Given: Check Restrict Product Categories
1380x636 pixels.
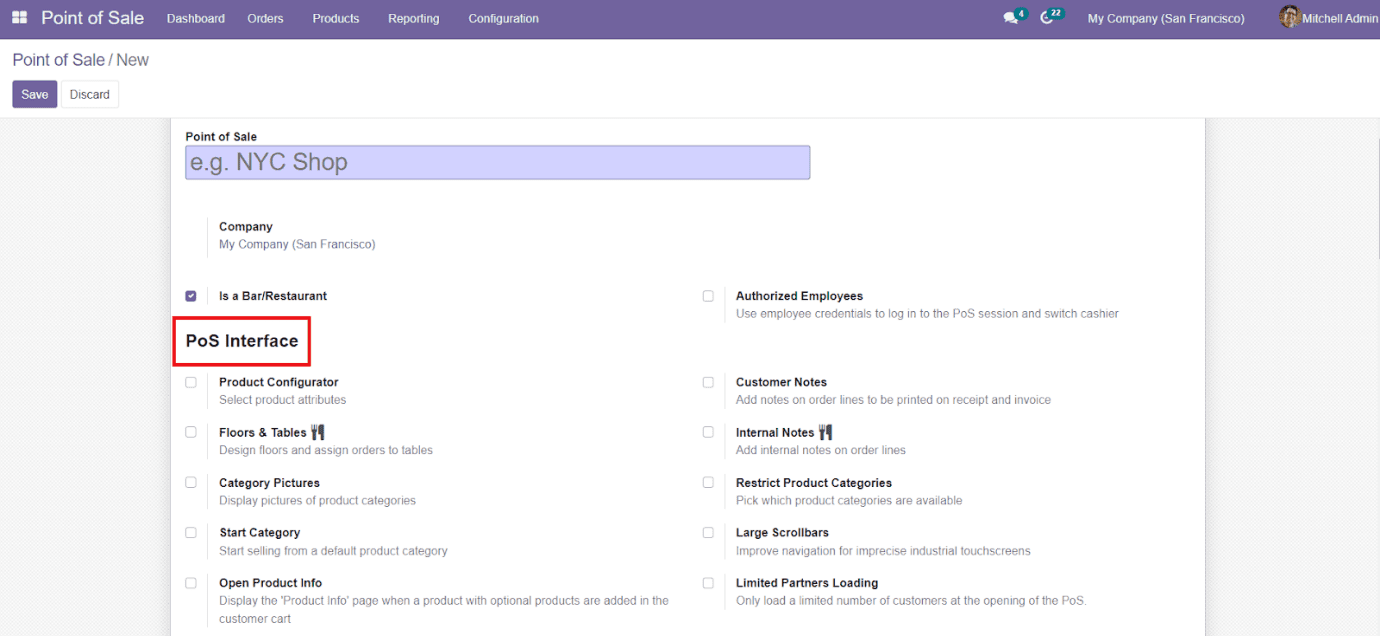Looking at the screenshot, I should 708,482.
